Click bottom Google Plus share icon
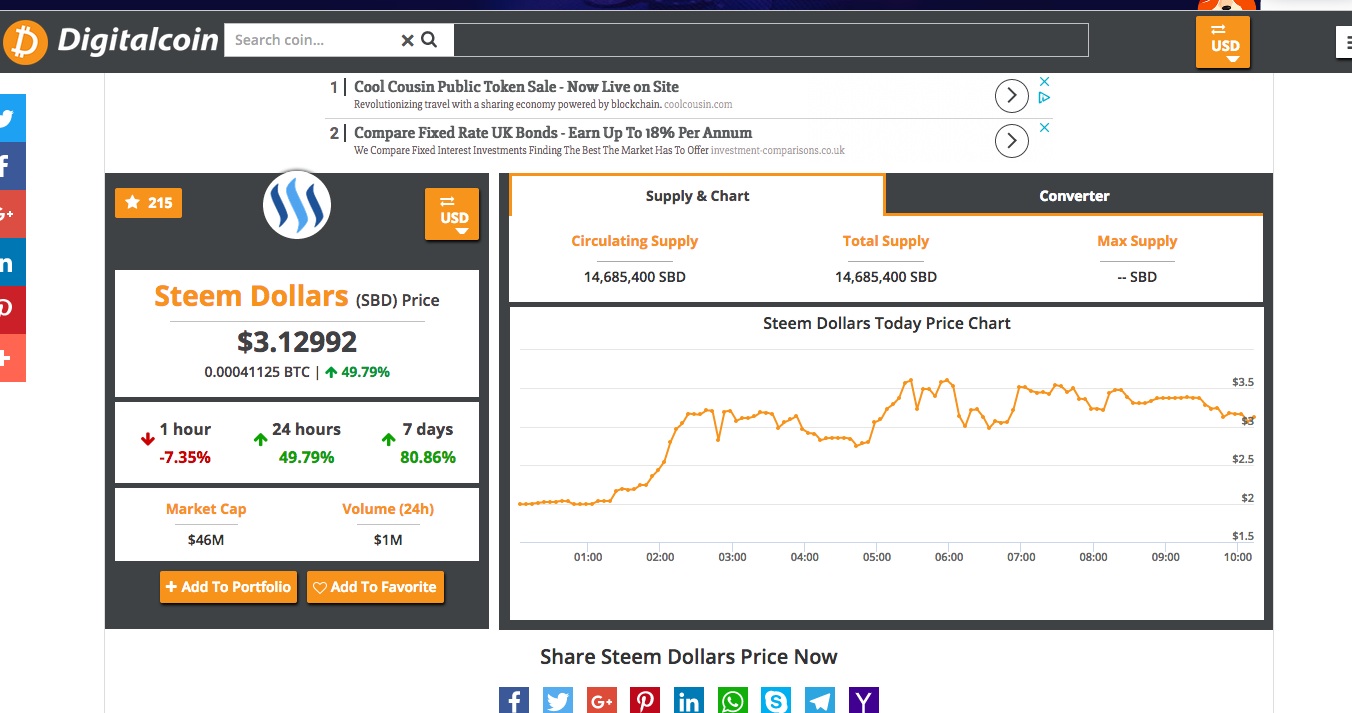Image resolution: width=1352 pixels, height=713 pixels. pyautogui.click(x=601, y=700)
